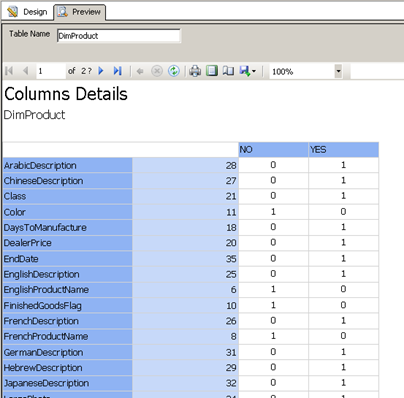Viewport: 404px width, 398px height.
Task: Select YES column header
Action: pyautogui.click(x=344, y=150)
